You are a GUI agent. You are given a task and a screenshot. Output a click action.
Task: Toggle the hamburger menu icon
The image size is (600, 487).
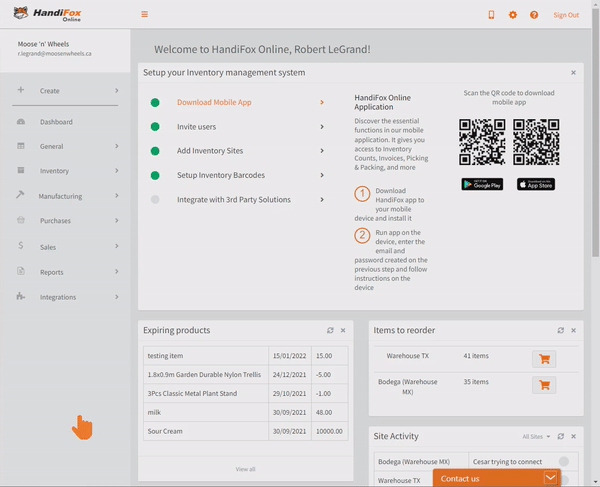[x=145, y=14]
